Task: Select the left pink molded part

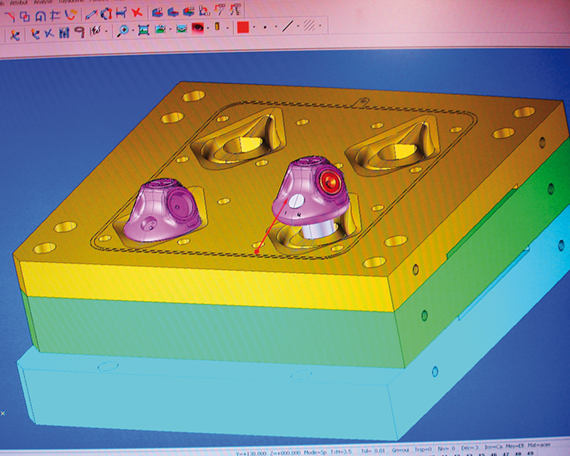Action: point(162,210)
